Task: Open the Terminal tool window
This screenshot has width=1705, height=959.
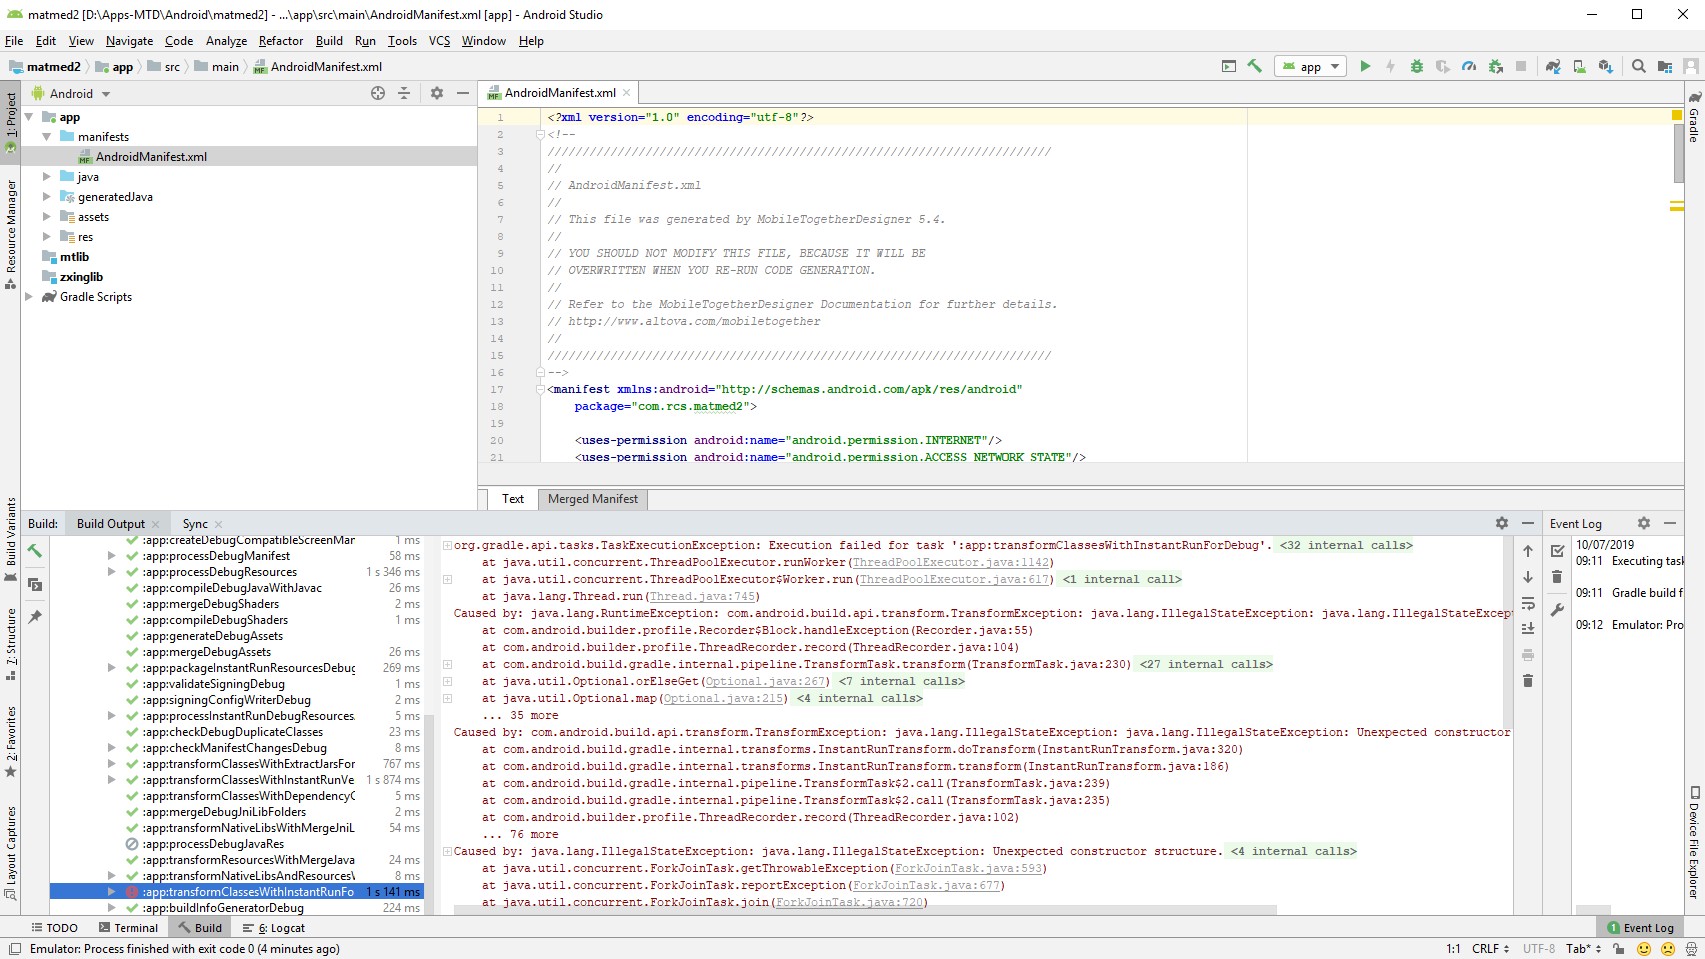Action: point(128,928)
